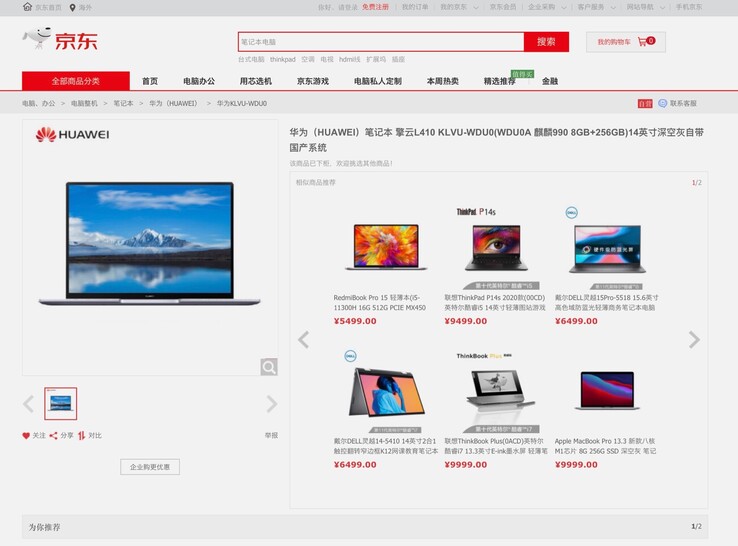Open the 精选推荐 nav tab
The image size is (738, 546).
click(x=499, y=81)
